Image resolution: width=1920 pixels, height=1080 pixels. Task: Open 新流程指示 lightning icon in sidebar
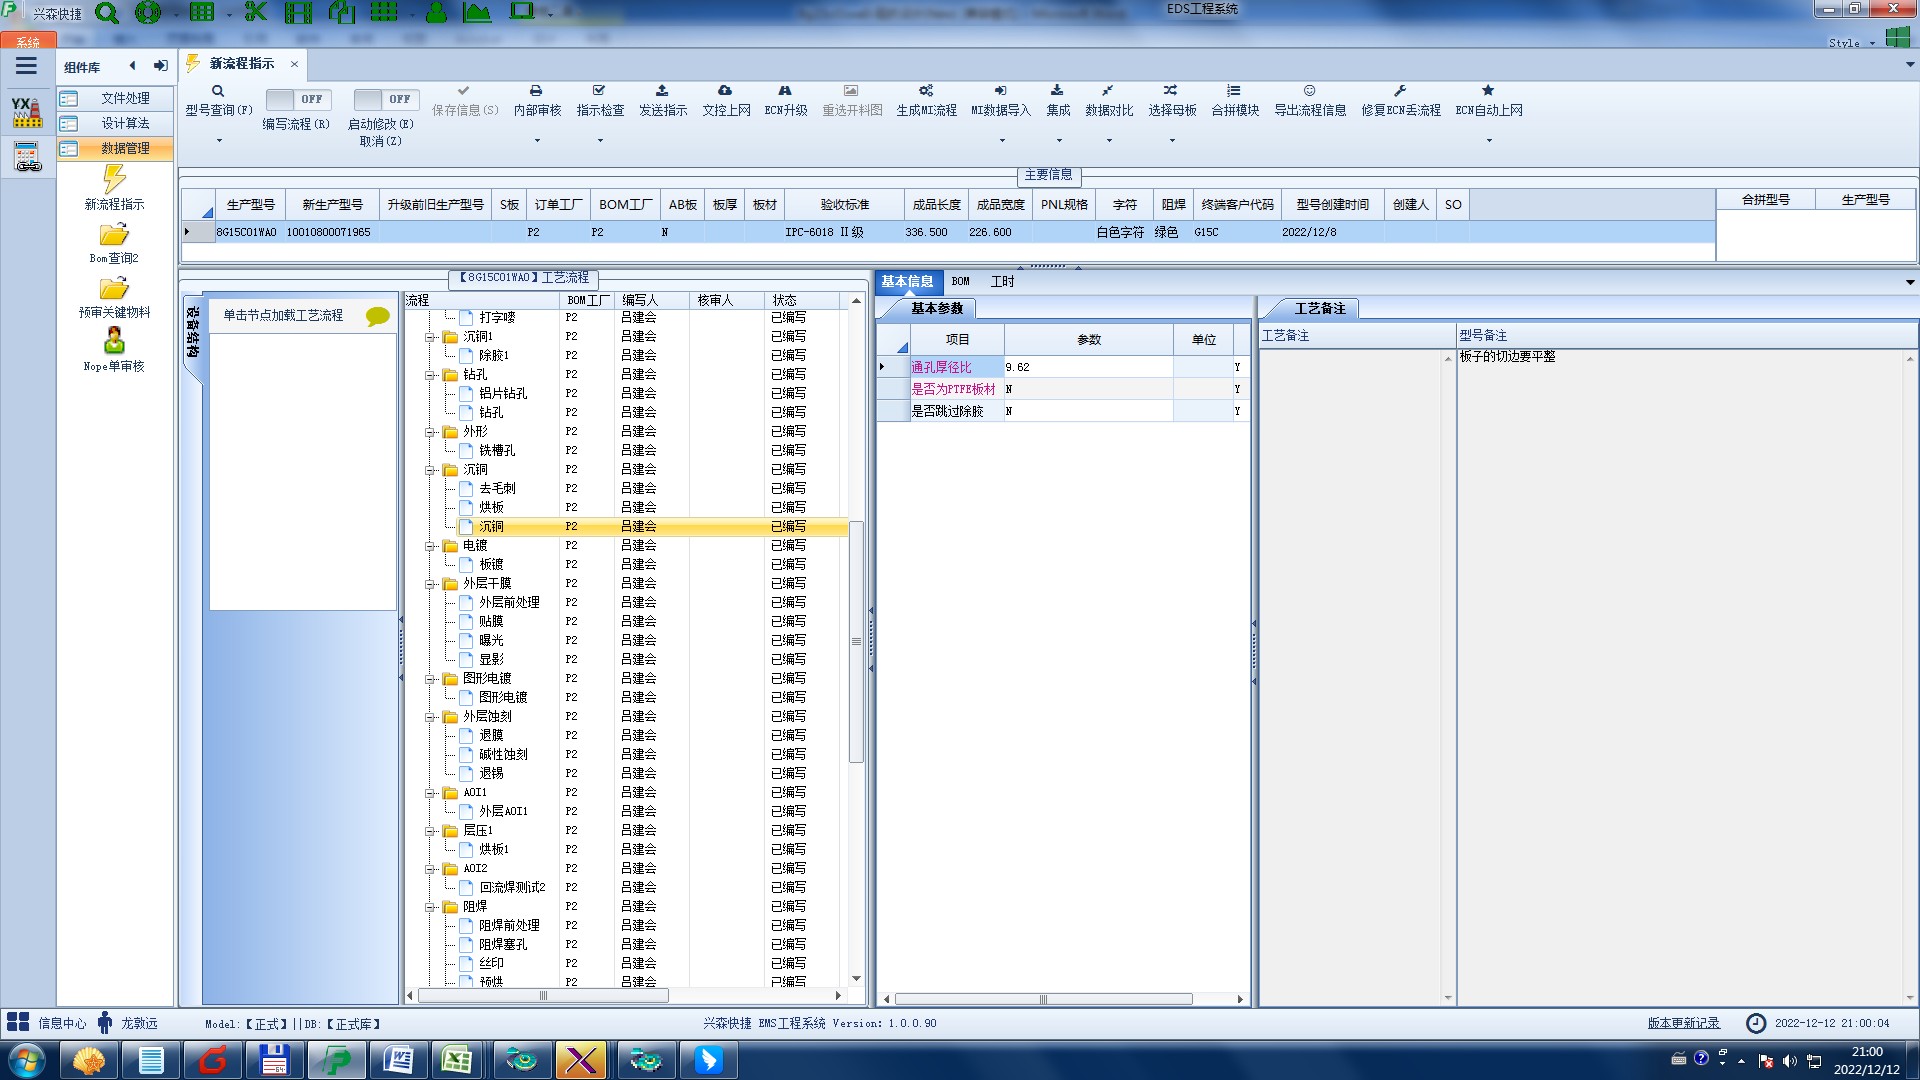(x=114, y=180)
